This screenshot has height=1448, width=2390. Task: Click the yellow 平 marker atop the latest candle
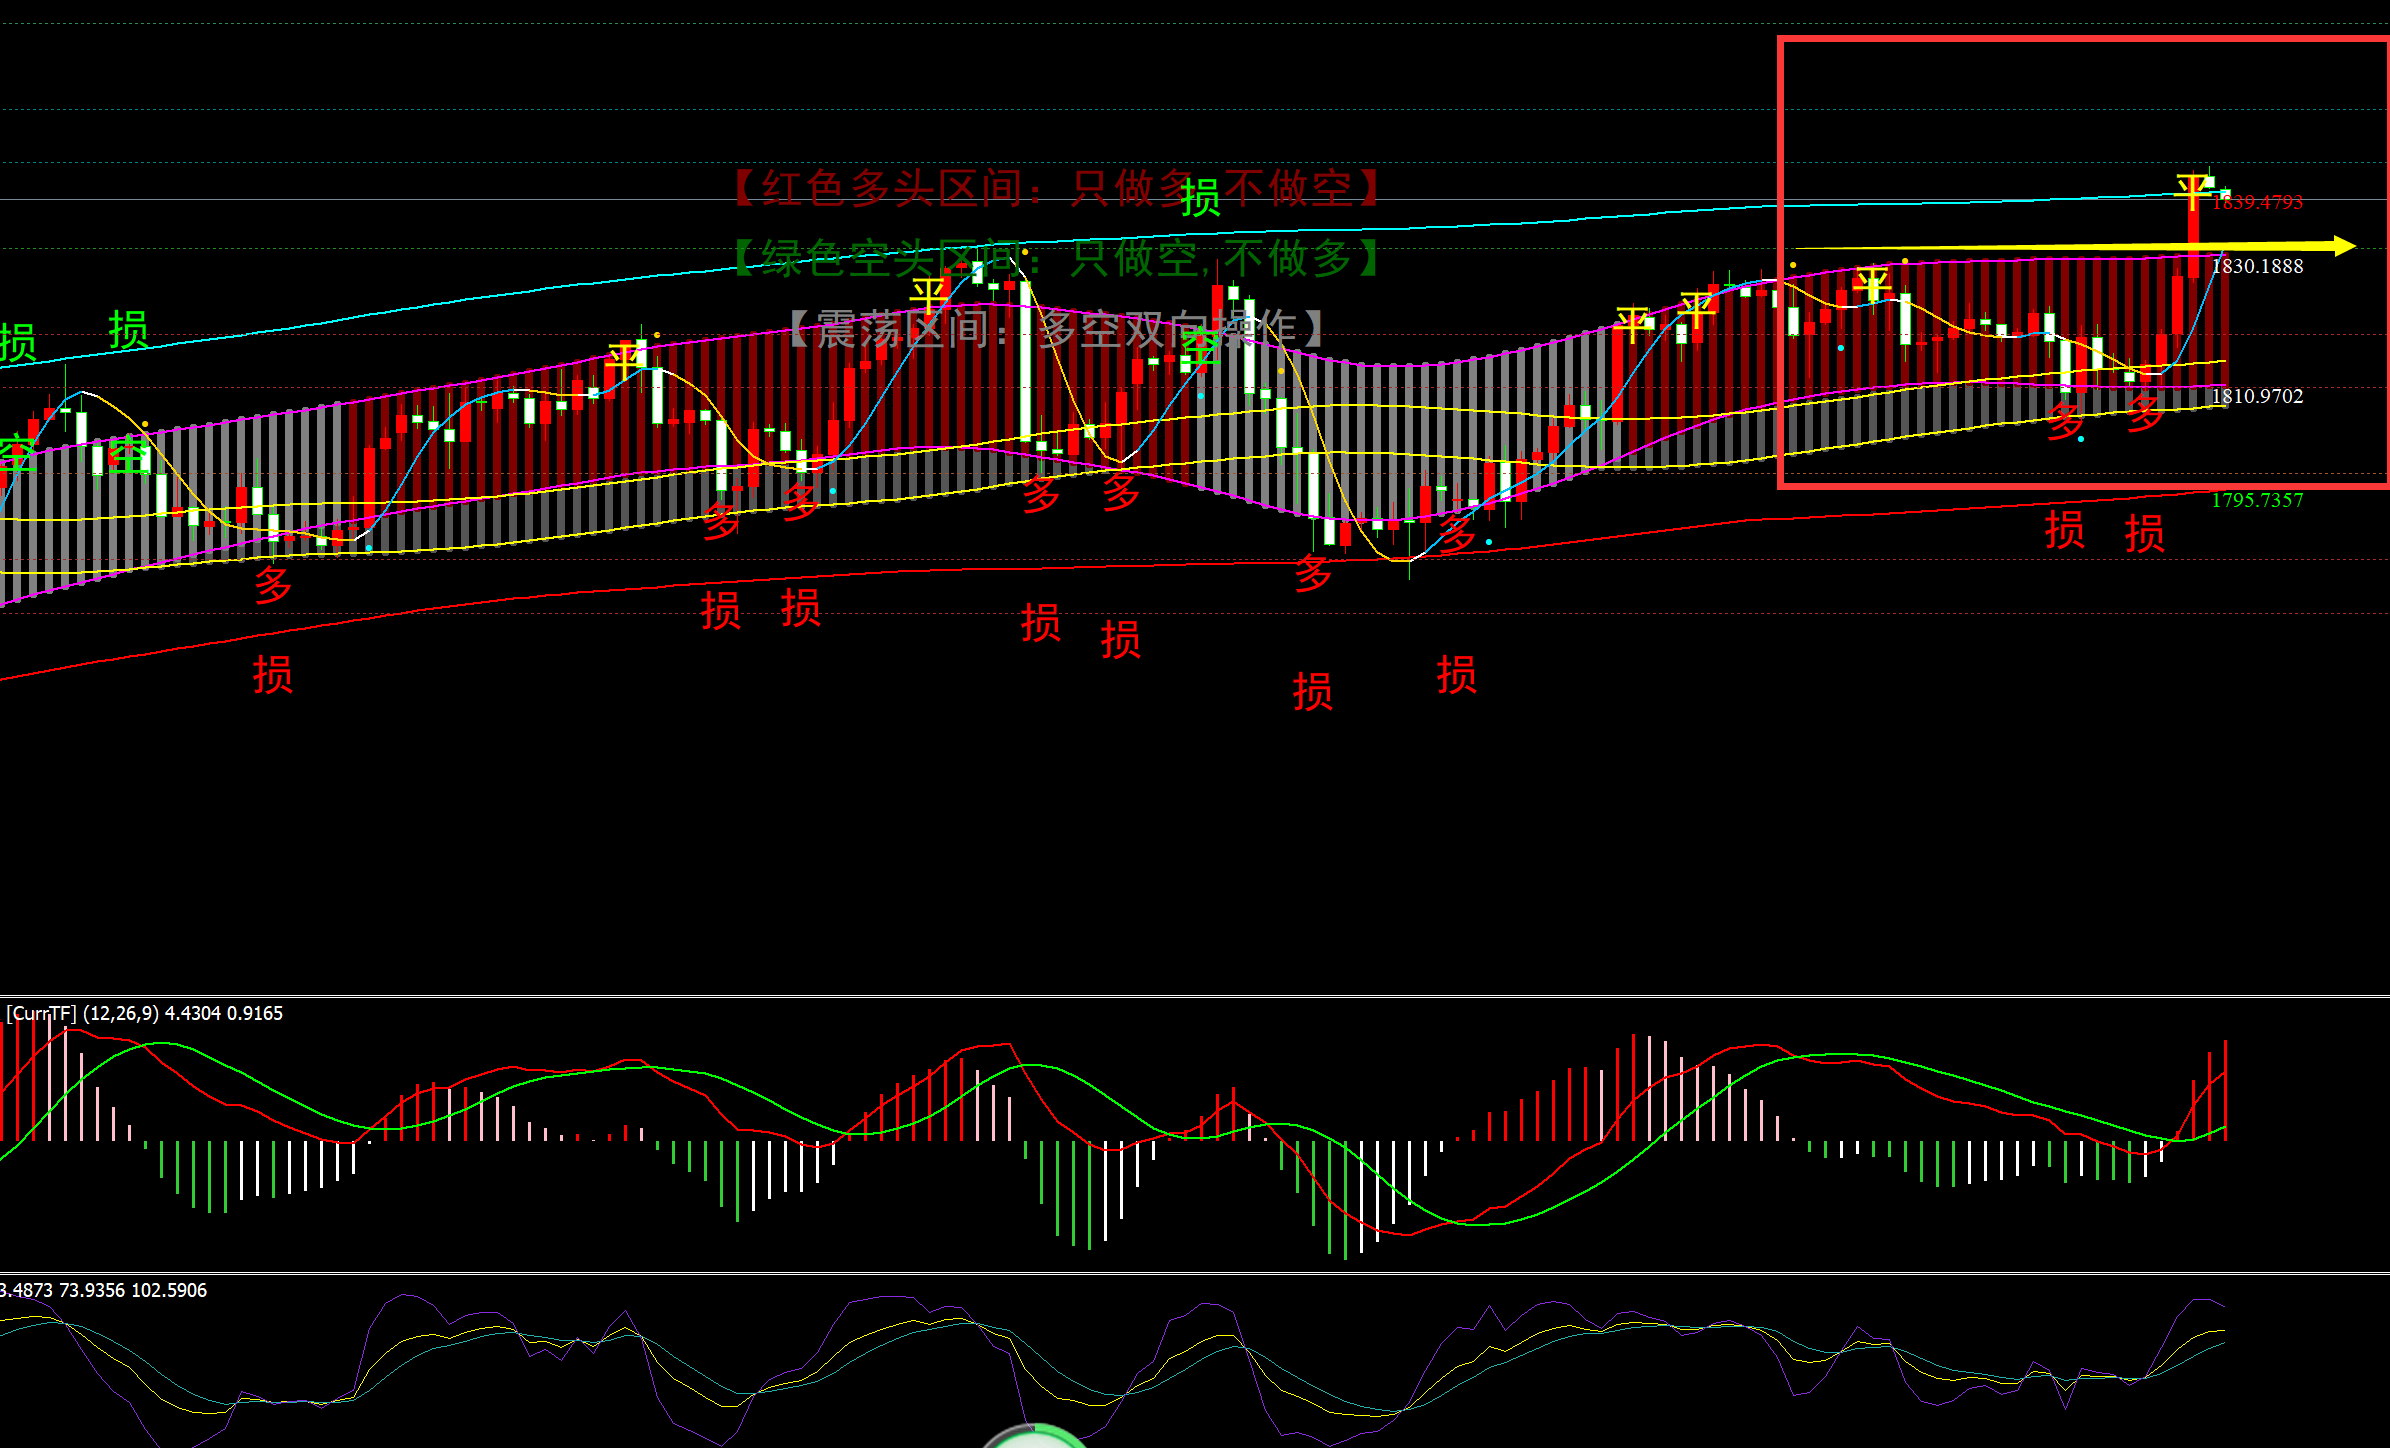pyautogui.click(x=2193, y=191)
